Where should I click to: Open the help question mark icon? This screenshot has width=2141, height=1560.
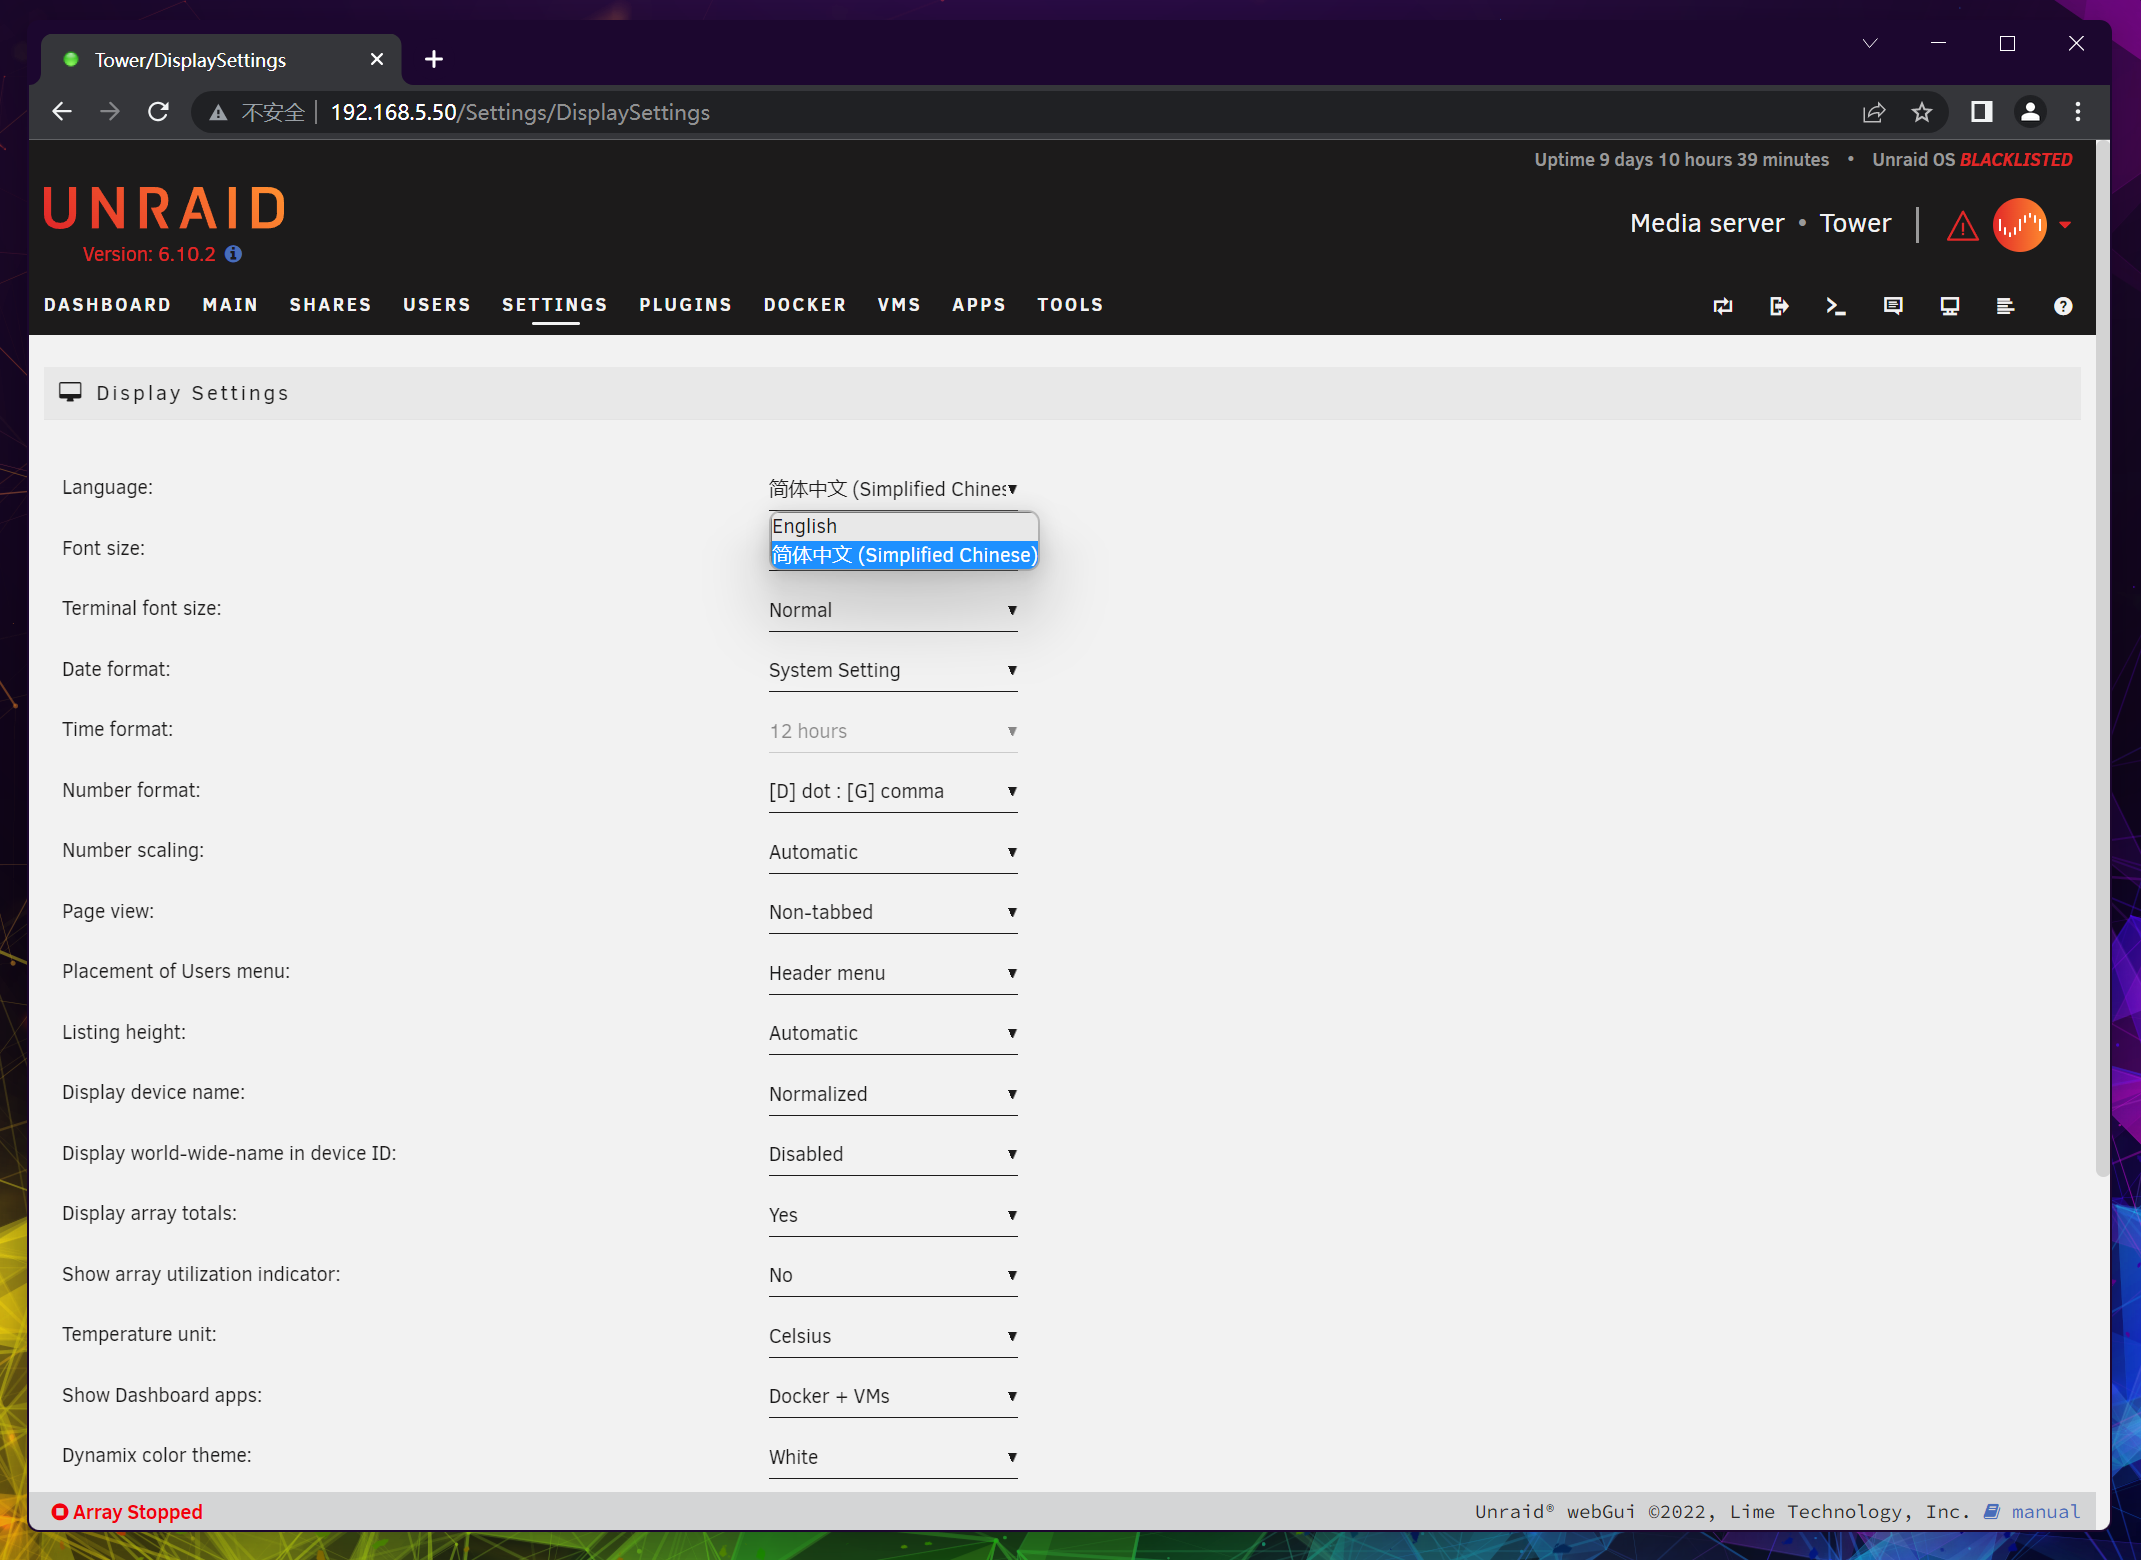(2062, 306)
